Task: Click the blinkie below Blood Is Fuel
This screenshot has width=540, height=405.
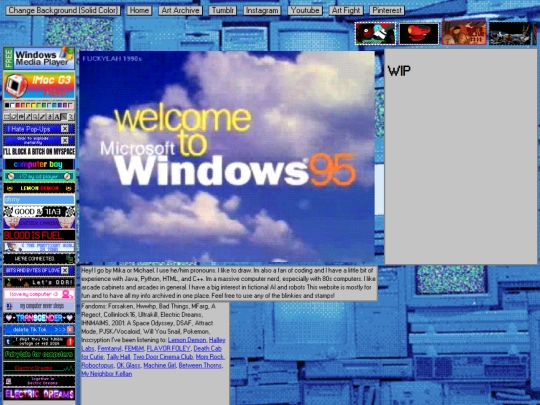Action: pyautogui.click(x=39, y=247)
